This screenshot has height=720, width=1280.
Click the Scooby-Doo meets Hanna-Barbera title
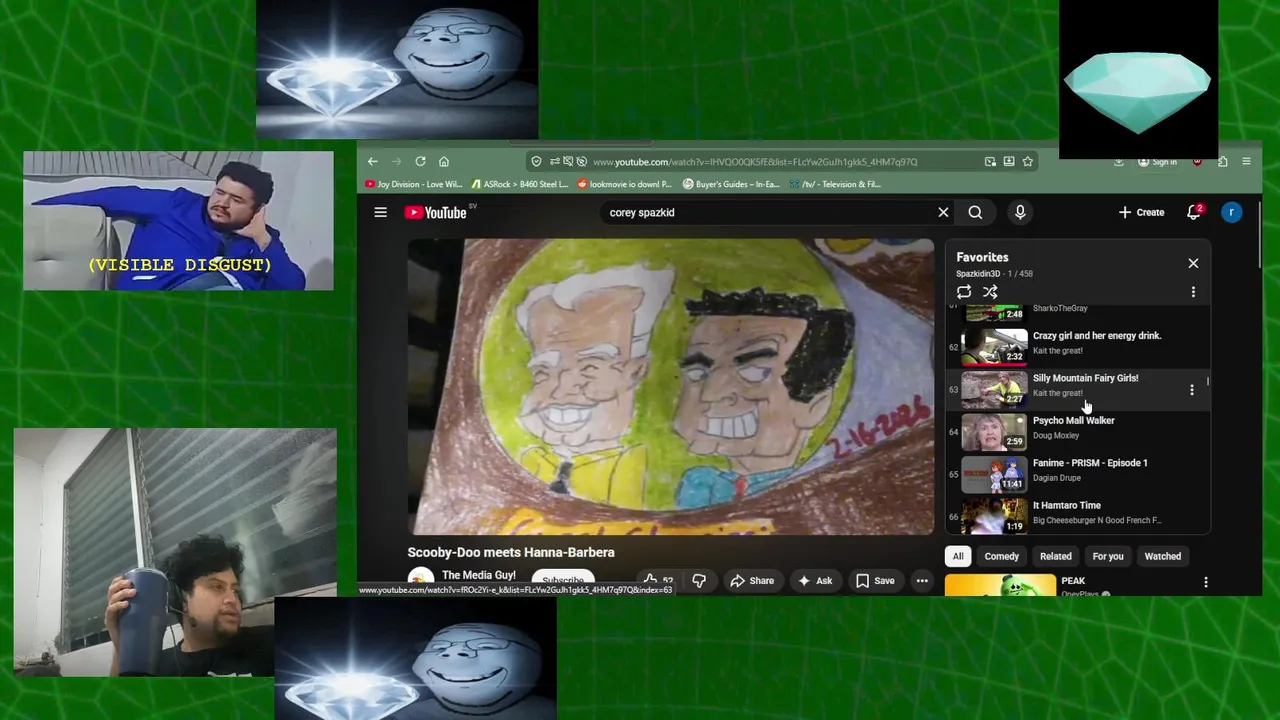pos(511,552)
